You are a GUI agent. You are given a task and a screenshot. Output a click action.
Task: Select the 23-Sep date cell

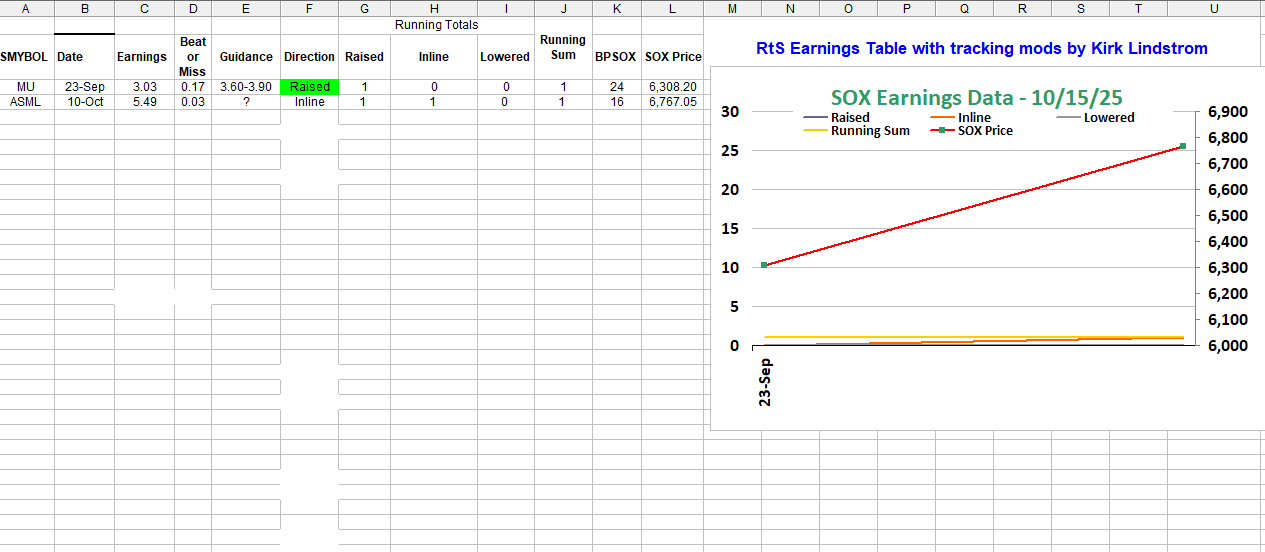pyautogui.click(x=84, y=87)
